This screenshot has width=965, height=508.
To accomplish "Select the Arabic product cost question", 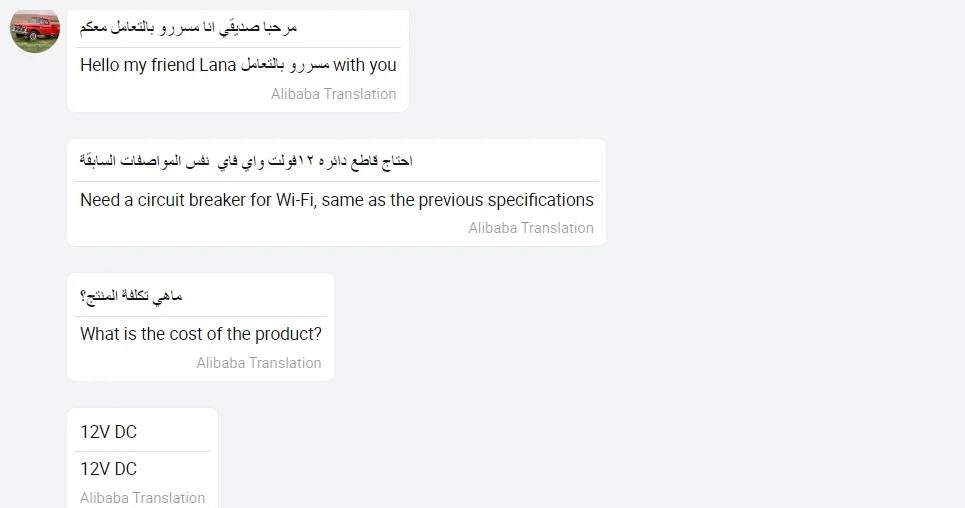I will click(x=131, y=296).
